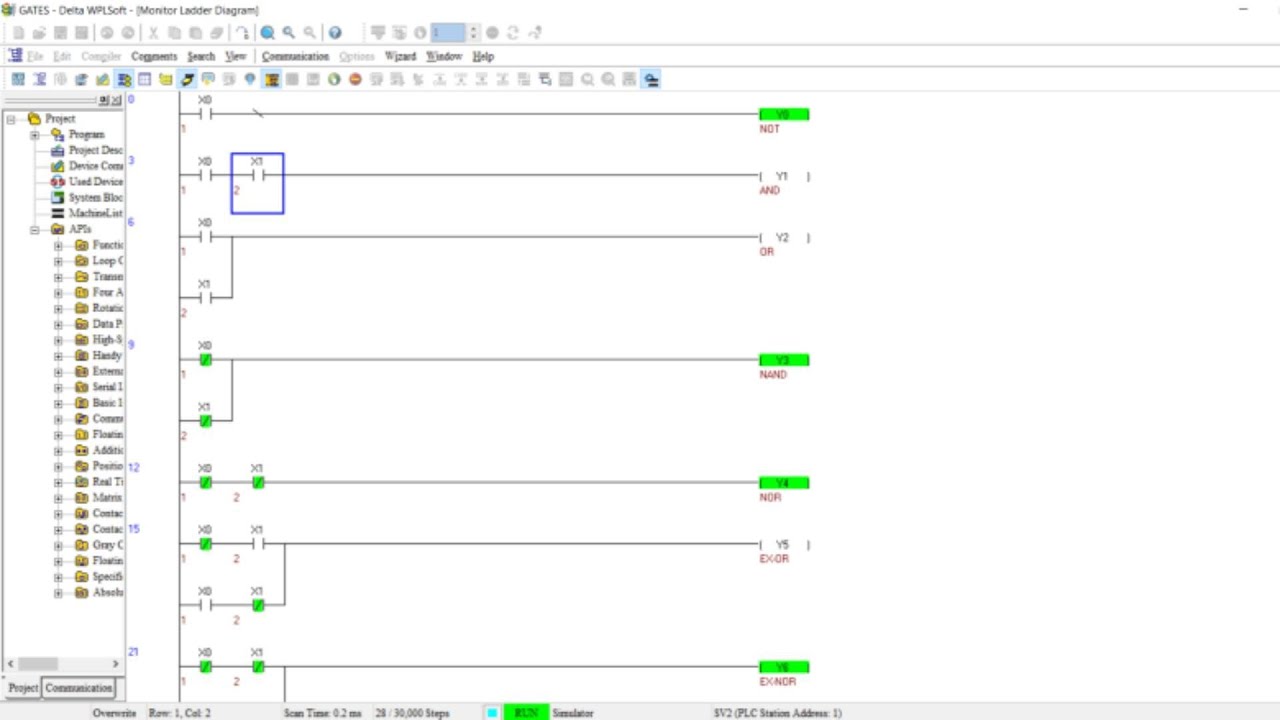Click the pin button on project panel header
The width and height of the screenshot is (1280, 720).
pyautogui.click(x=104, y=100)
